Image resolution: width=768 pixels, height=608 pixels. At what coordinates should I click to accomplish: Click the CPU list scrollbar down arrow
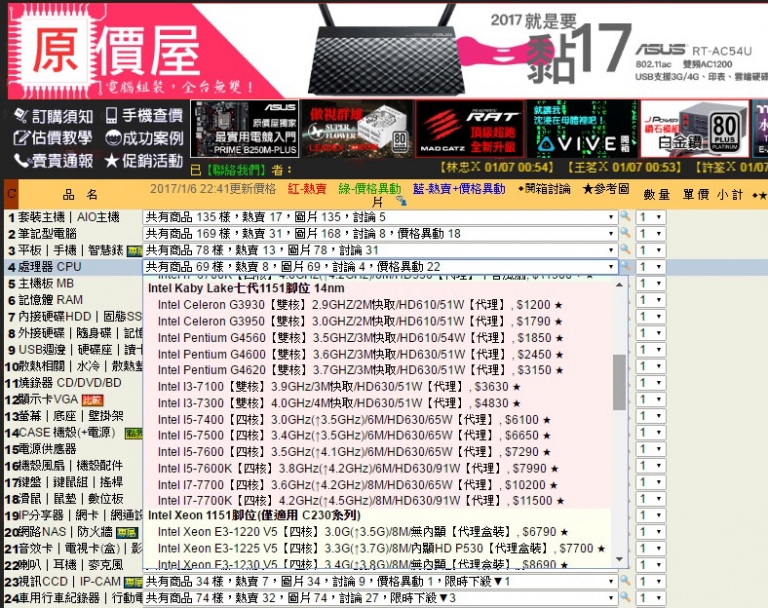tap(620, 559)
